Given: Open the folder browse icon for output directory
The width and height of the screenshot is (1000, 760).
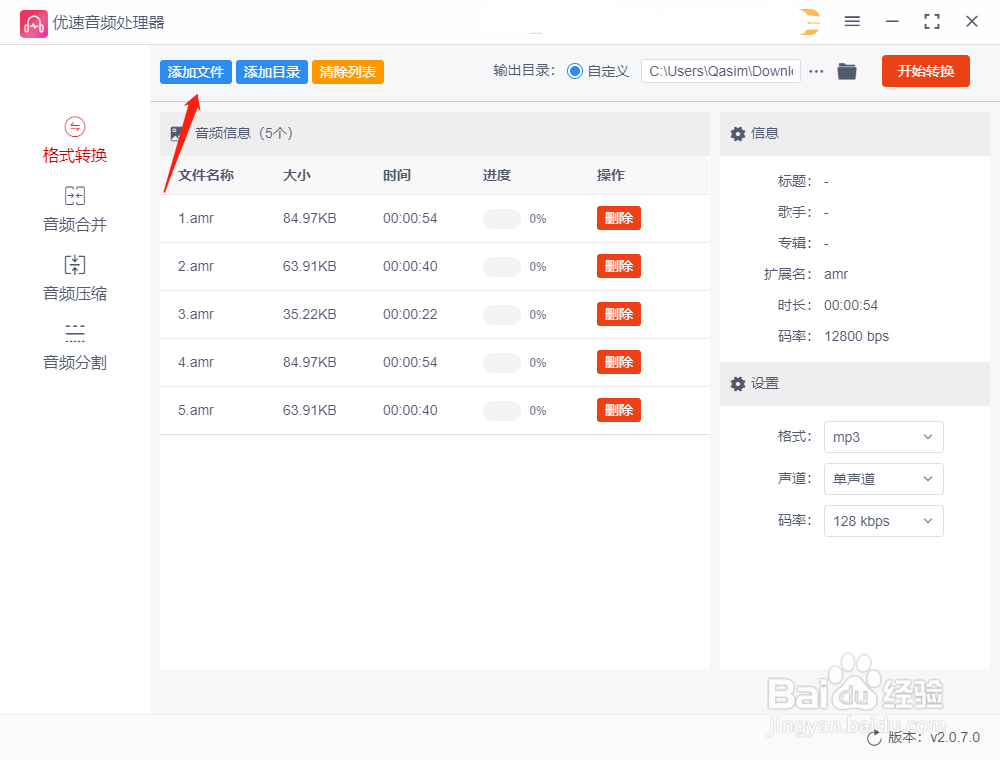Looking at the screenshot, I should pyautogui.click(x=846, y=71).
